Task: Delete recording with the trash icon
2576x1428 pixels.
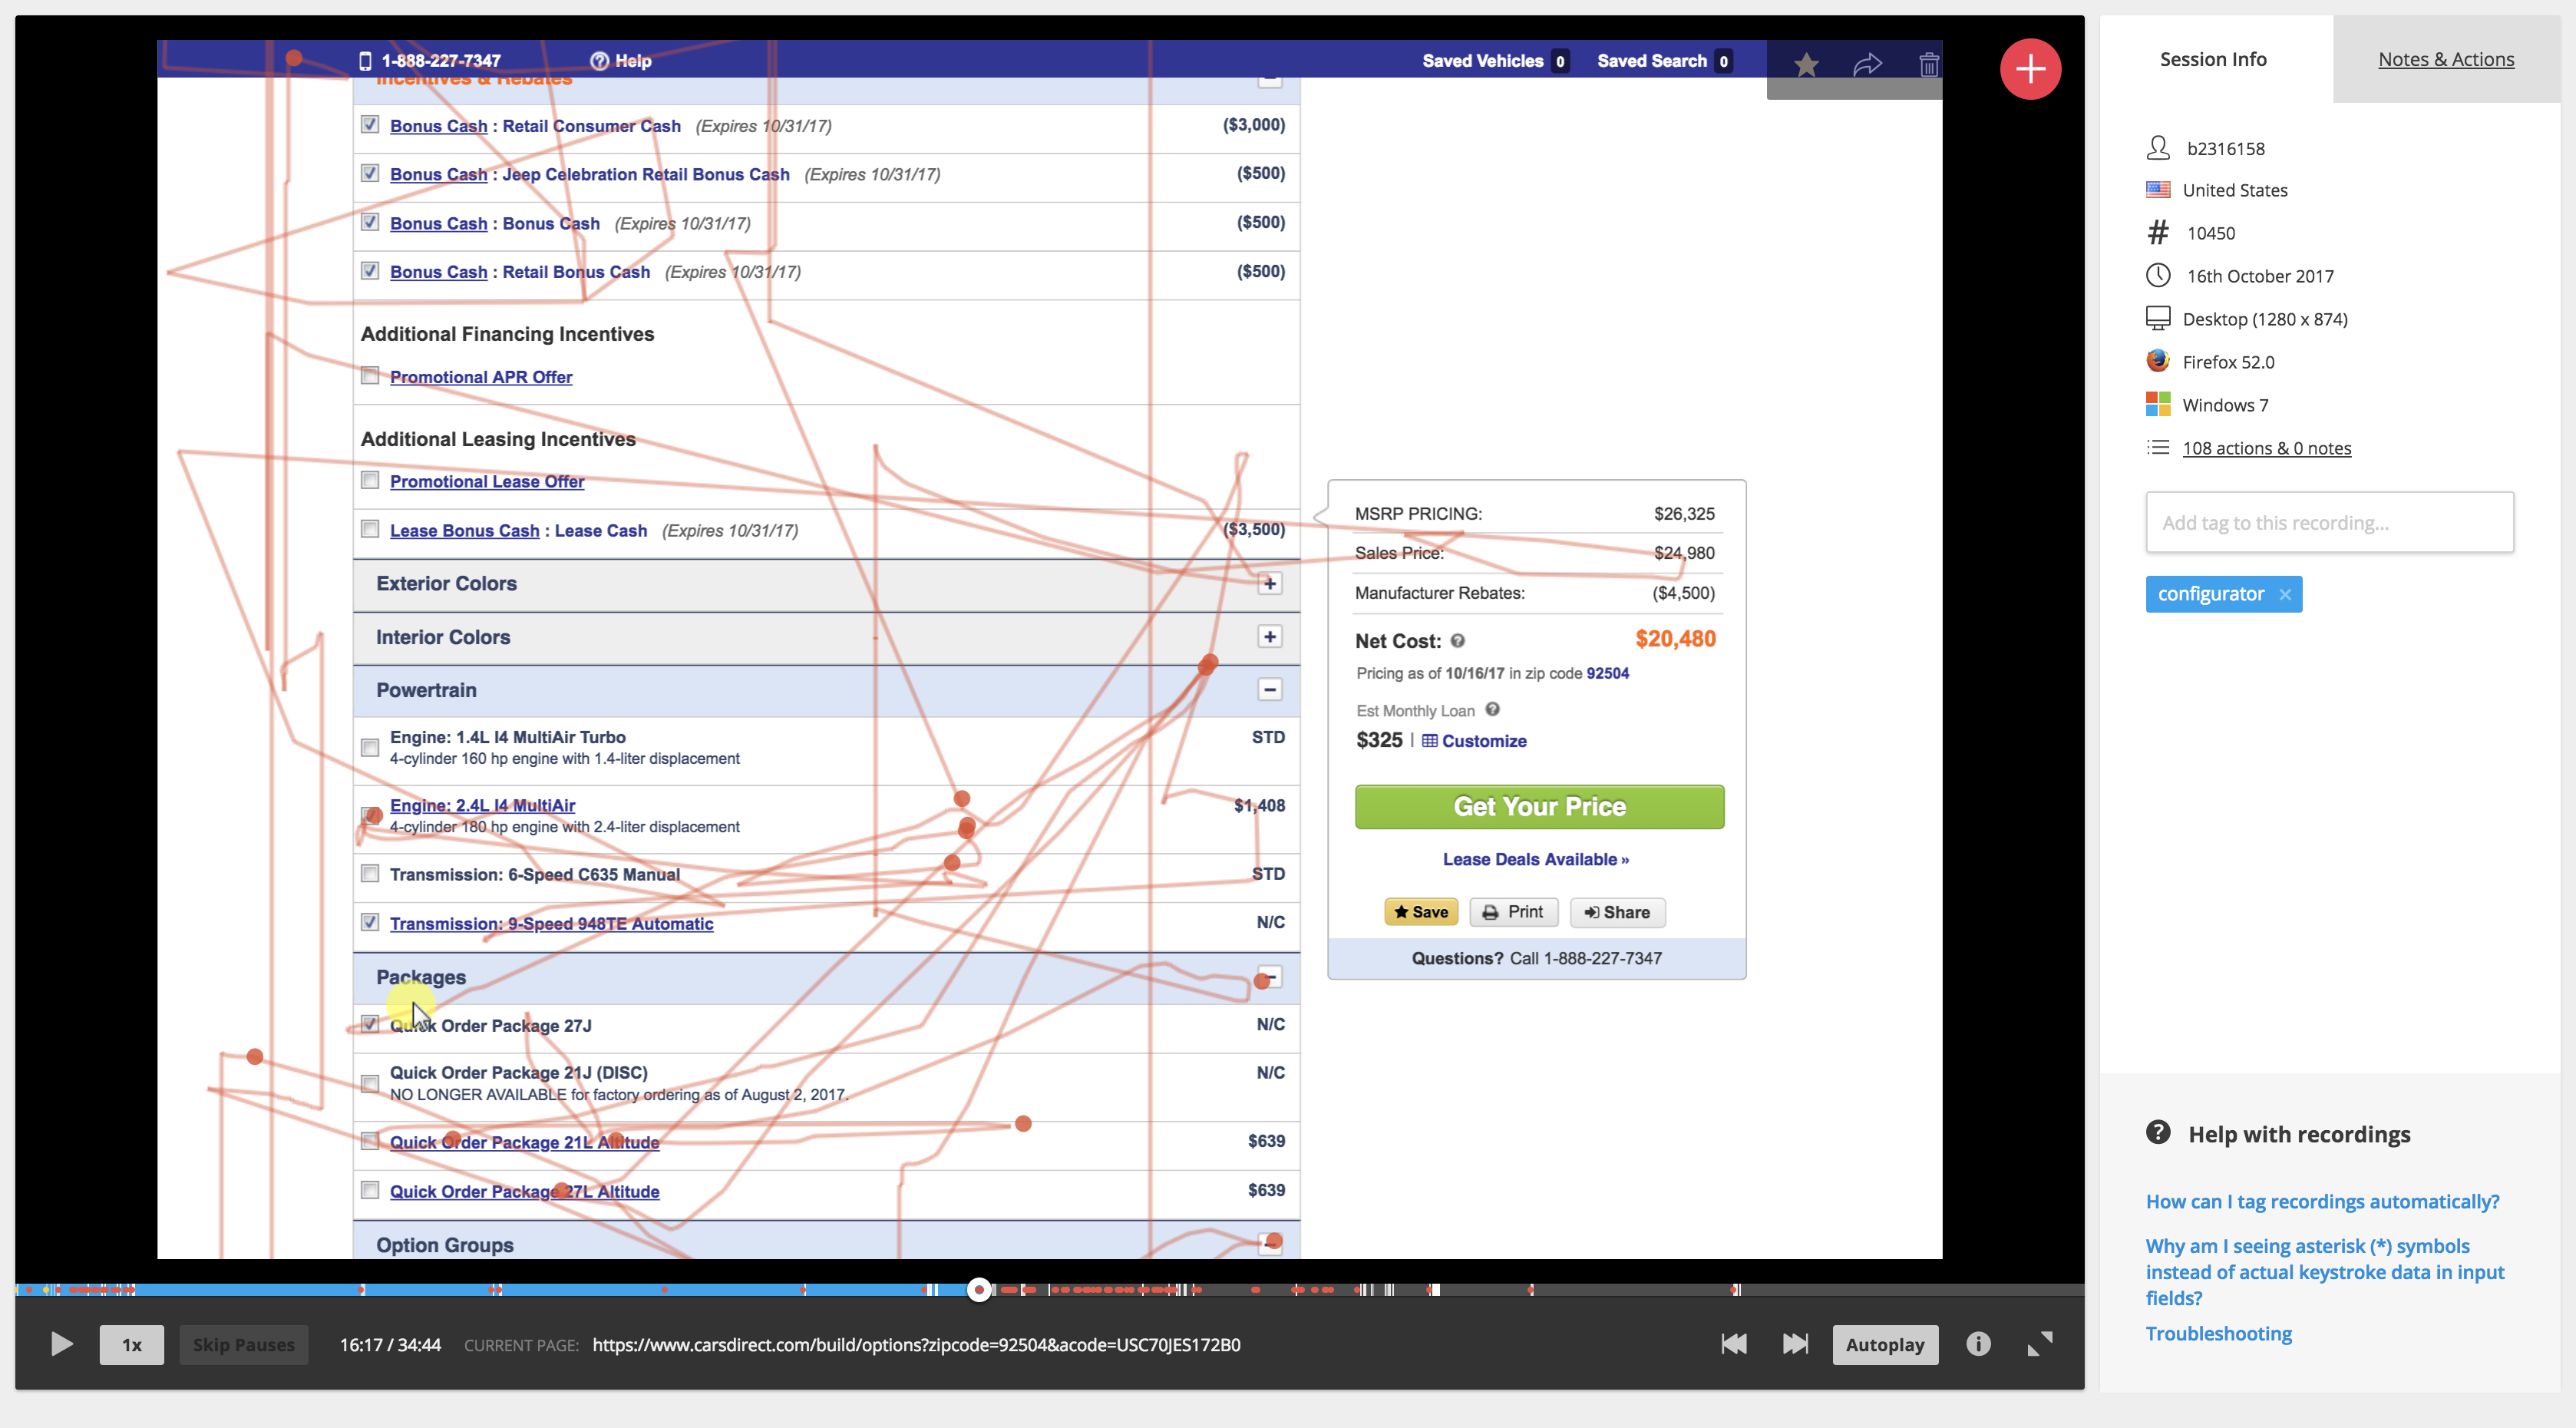Action: (x=1928, y=66)
